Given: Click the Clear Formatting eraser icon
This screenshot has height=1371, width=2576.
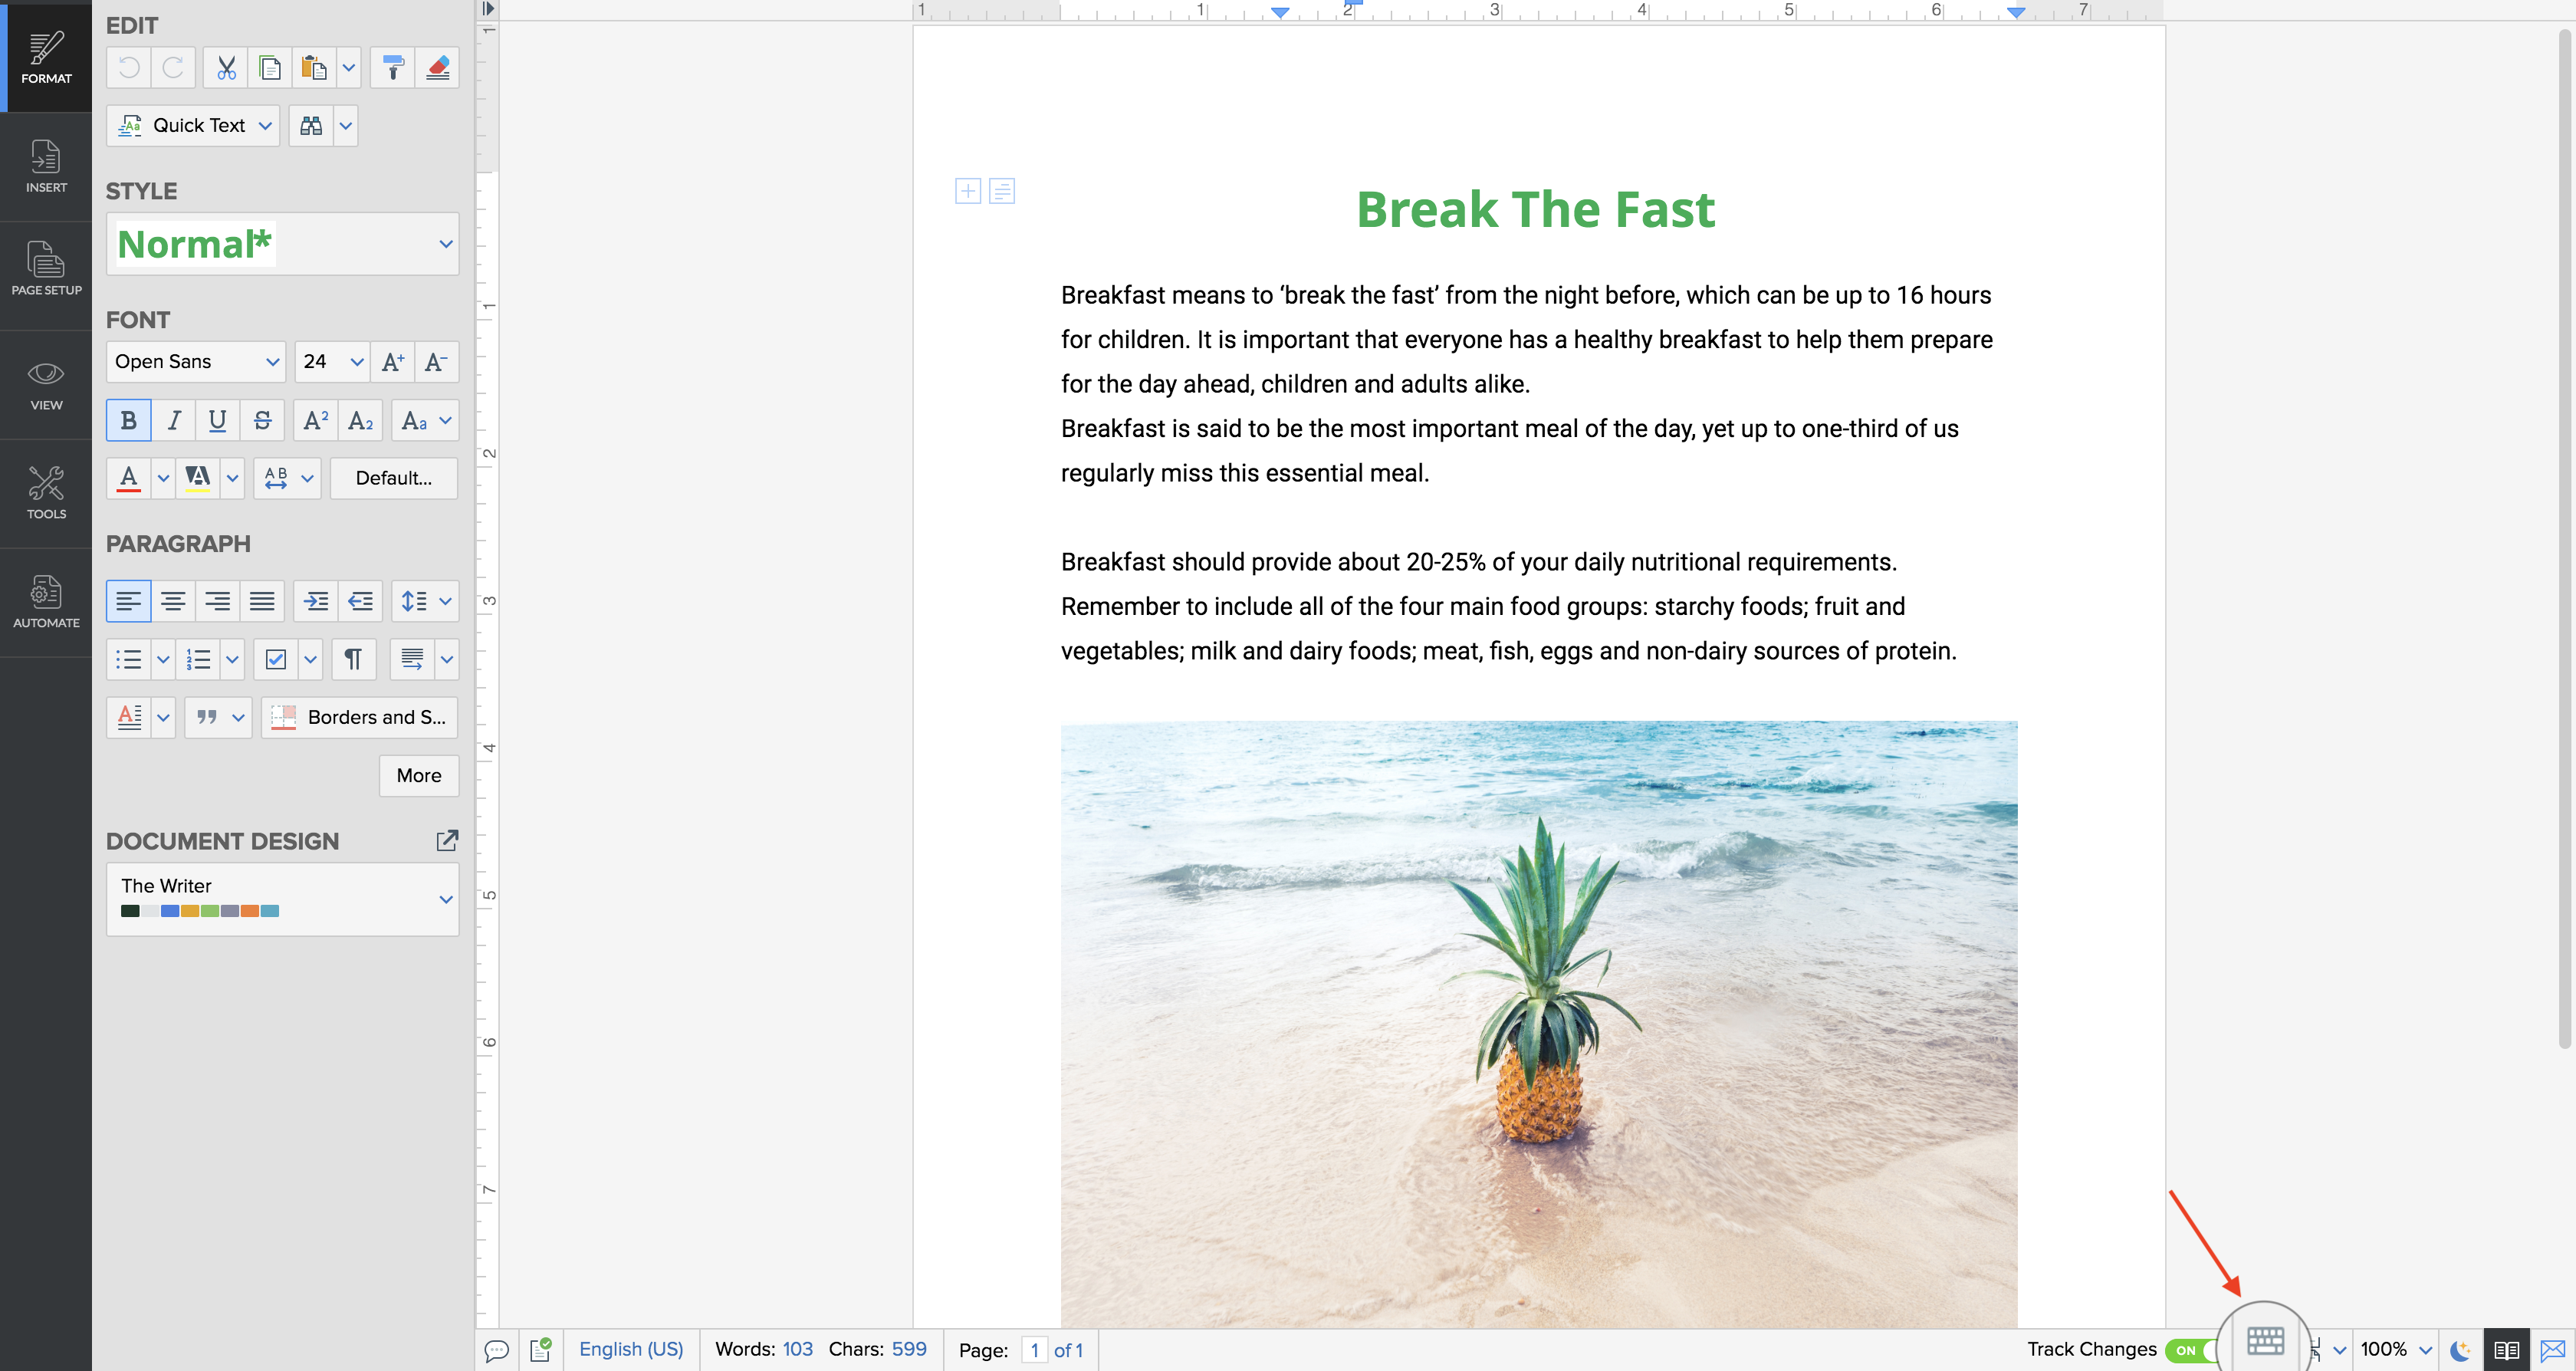Looking at the screenshot, I should click(x=438, y=68).
